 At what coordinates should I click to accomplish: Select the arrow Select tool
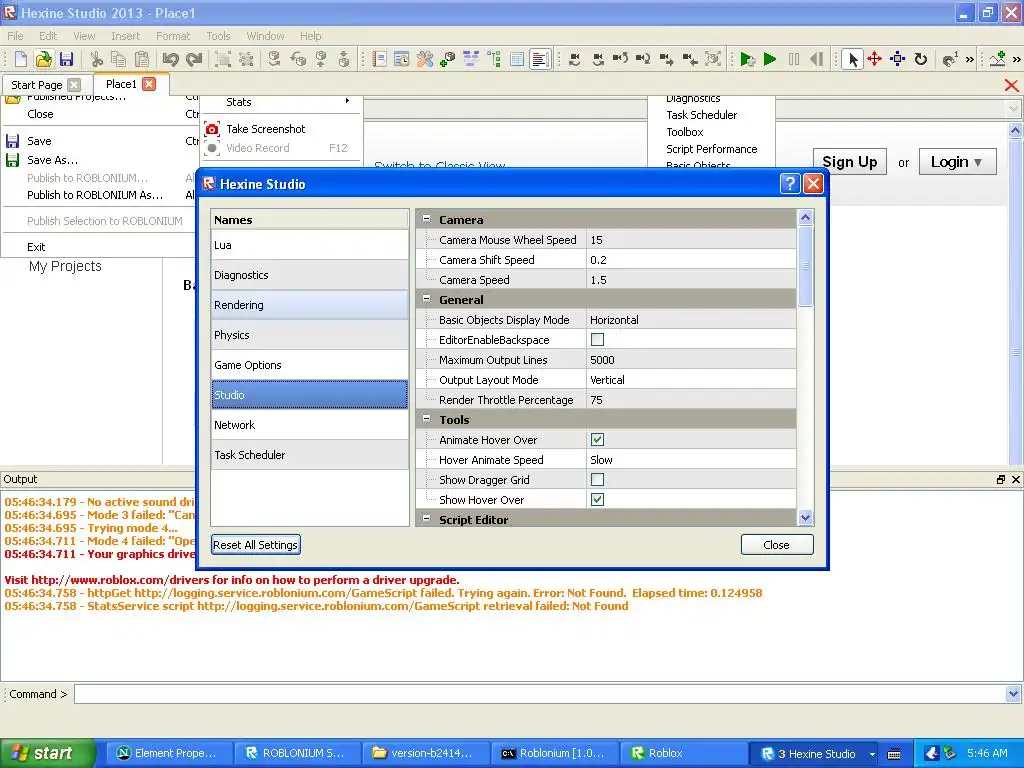tap(852, 59)
